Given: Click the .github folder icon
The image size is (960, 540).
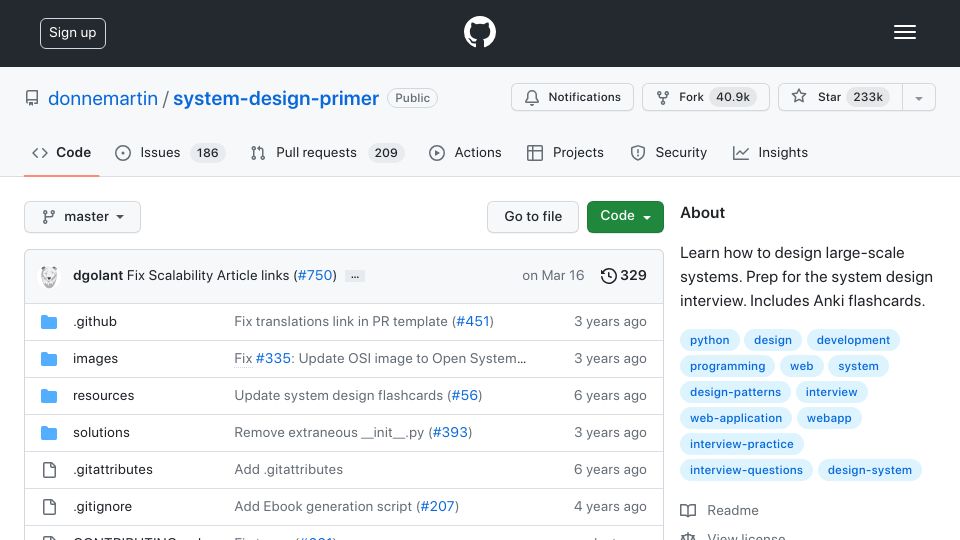Looking at the screenshot, I should coord(49,321).
